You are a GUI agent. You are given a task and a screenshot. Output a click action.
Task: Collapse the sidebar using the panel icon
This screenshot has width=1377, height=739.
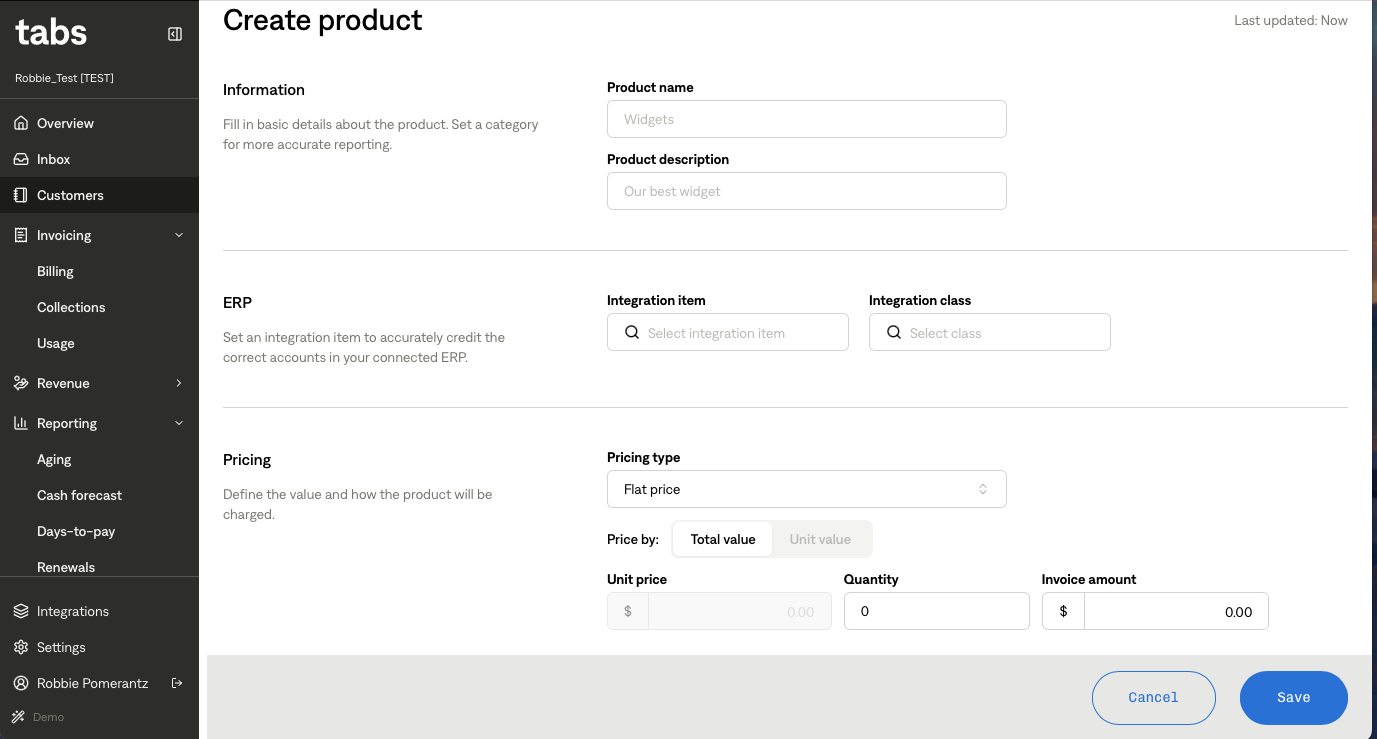pyautogui.click(x=175, y=34)
